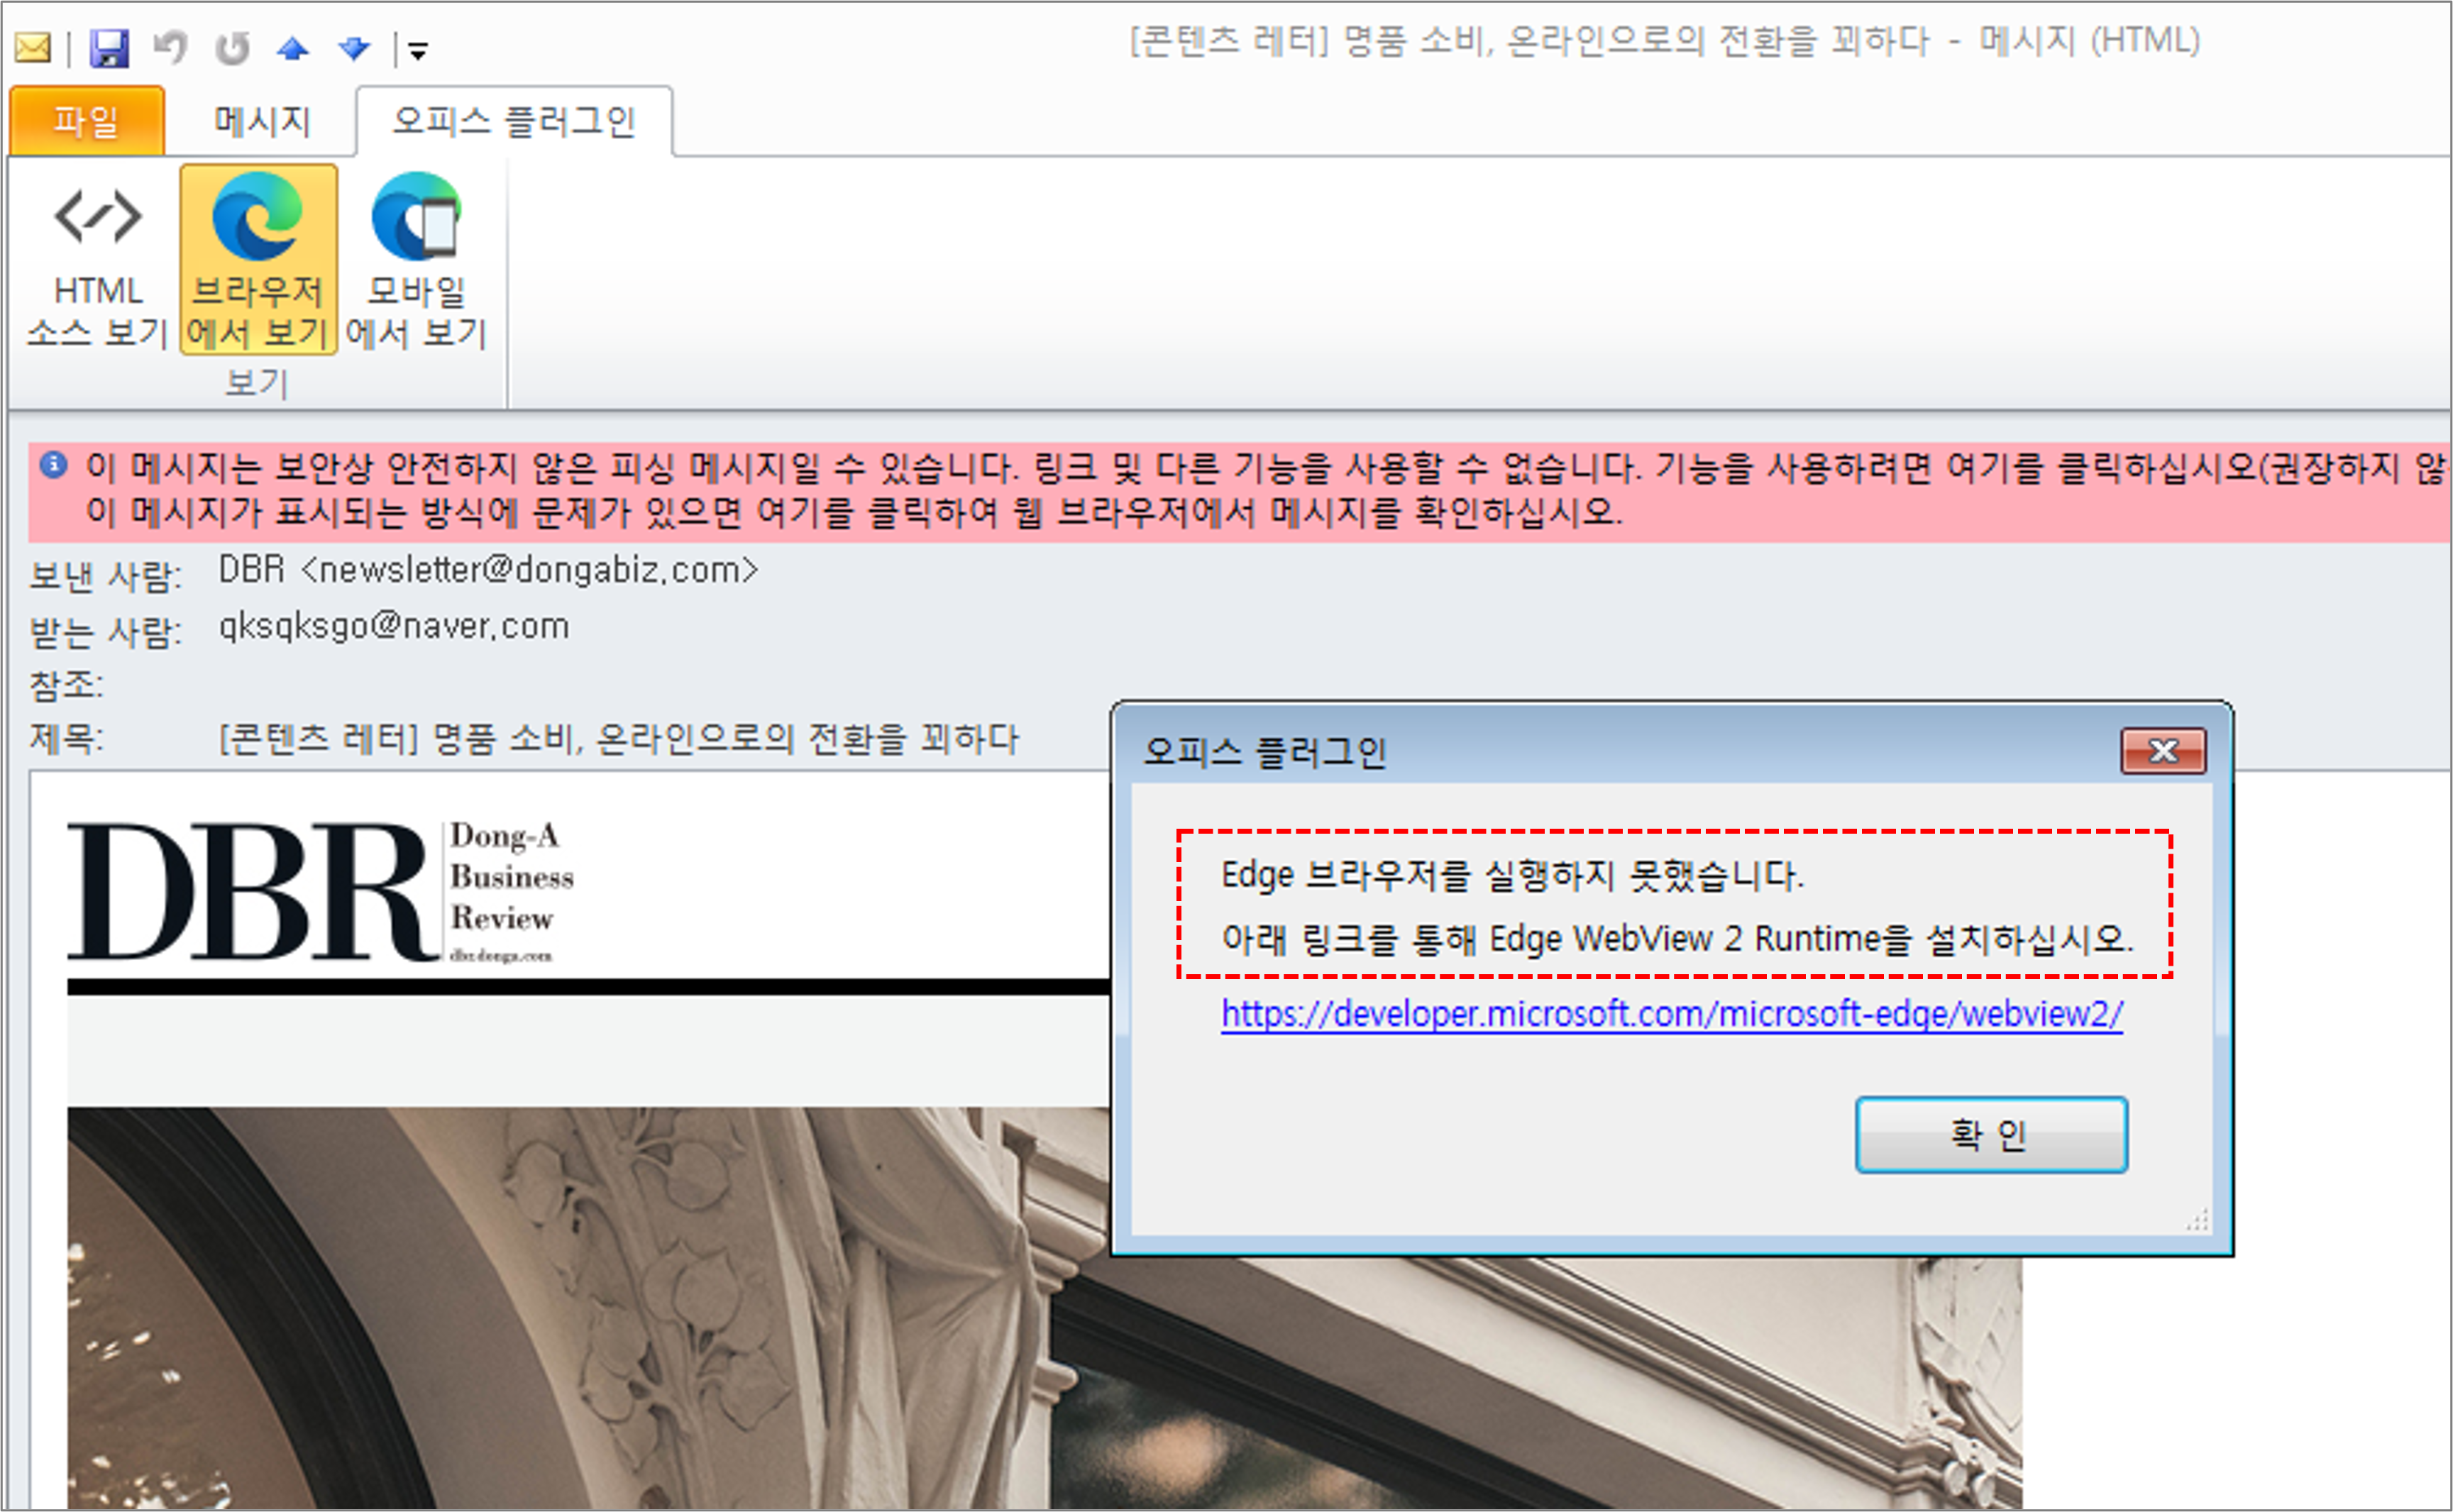Go to next item with down arrow

[x=354, y=47]
